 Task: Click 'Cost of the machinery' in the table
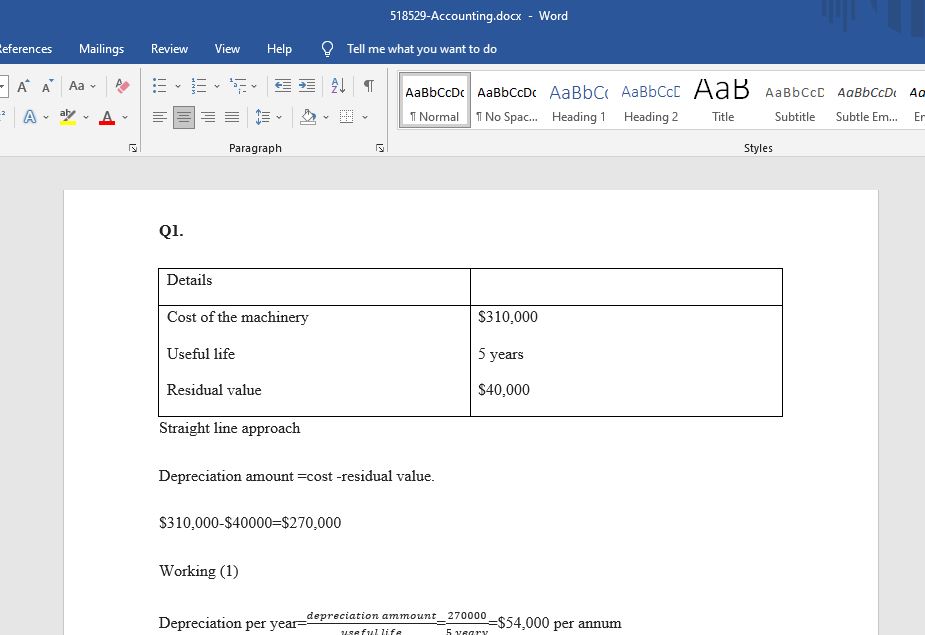click(x=238, y=317)
